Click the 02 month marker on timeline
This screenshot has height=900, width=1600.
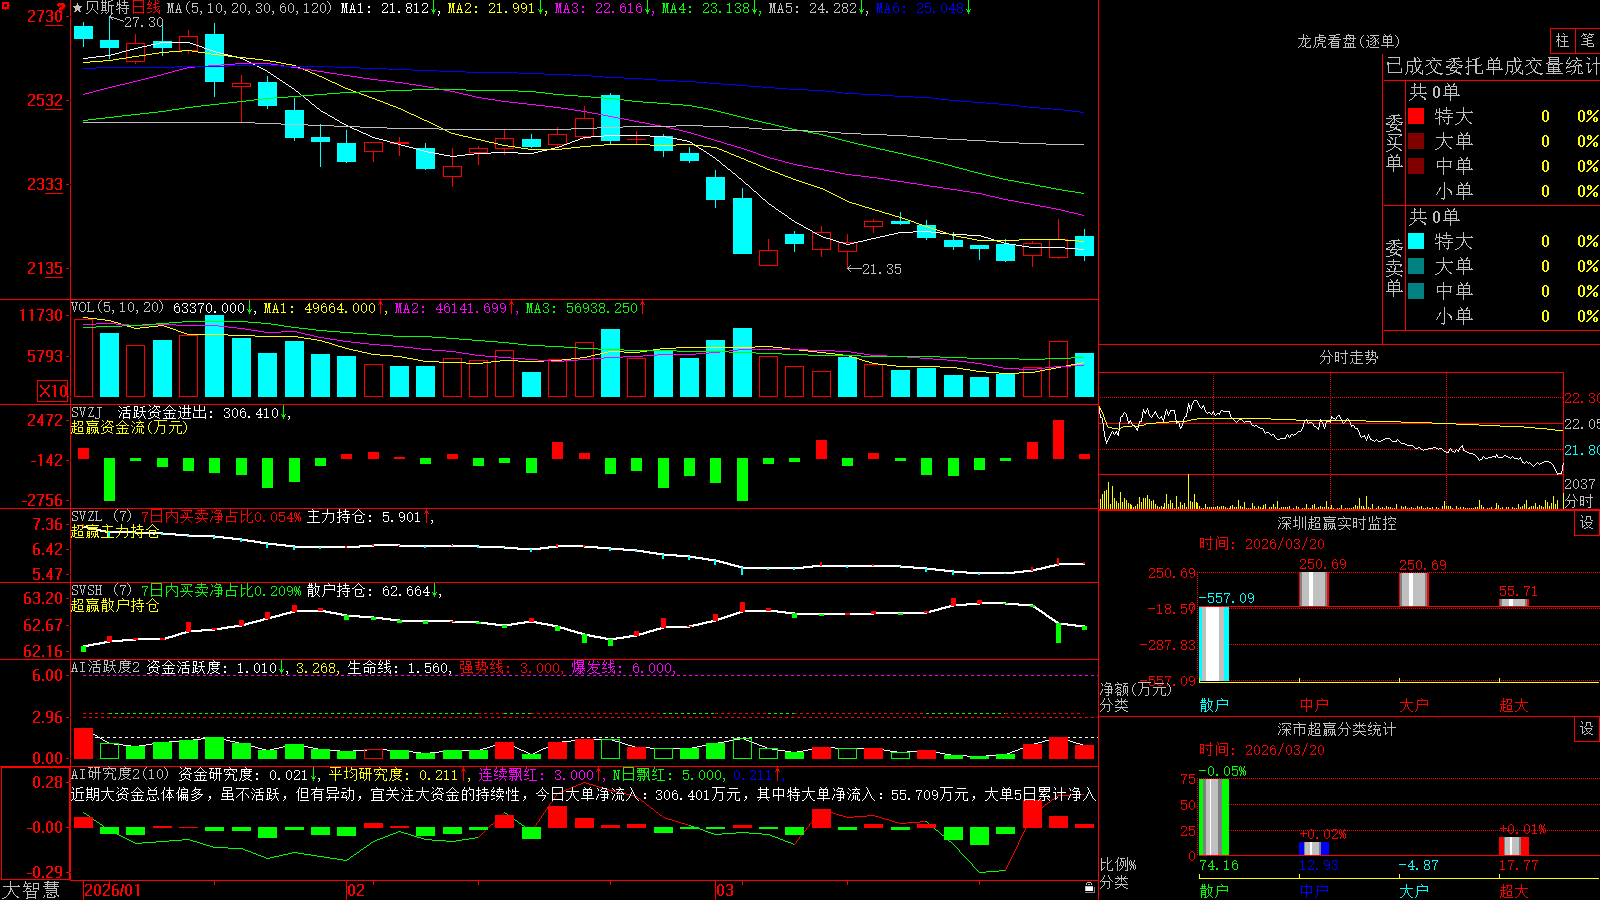pyautogui.click(x=356, y=890)
